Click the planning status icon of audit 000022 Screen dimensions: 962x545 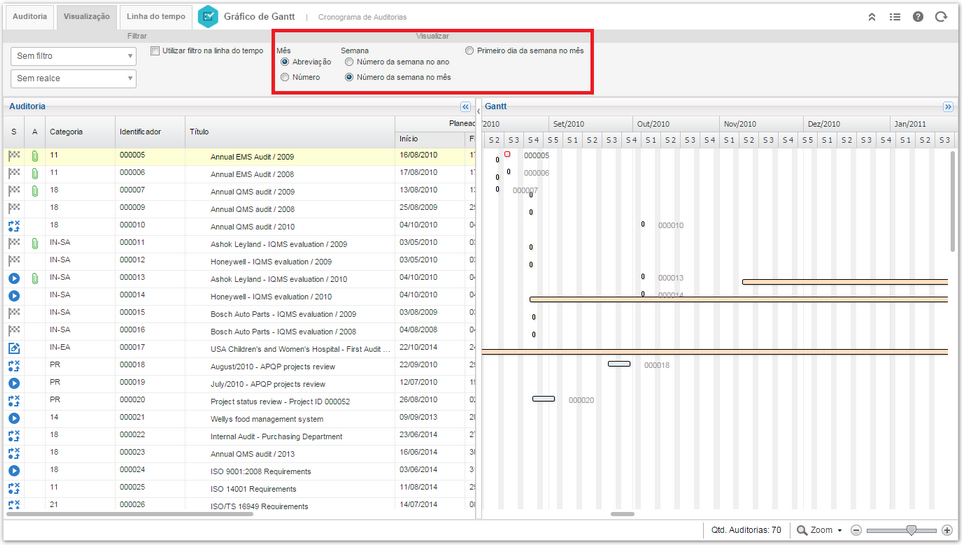point(14,436)
